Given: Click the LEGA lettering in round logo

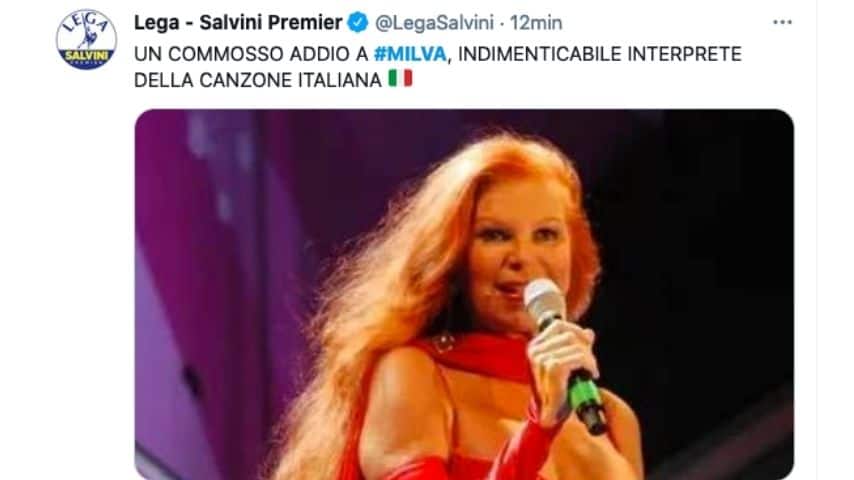Looking at the screenshot, I should (87, 24).
